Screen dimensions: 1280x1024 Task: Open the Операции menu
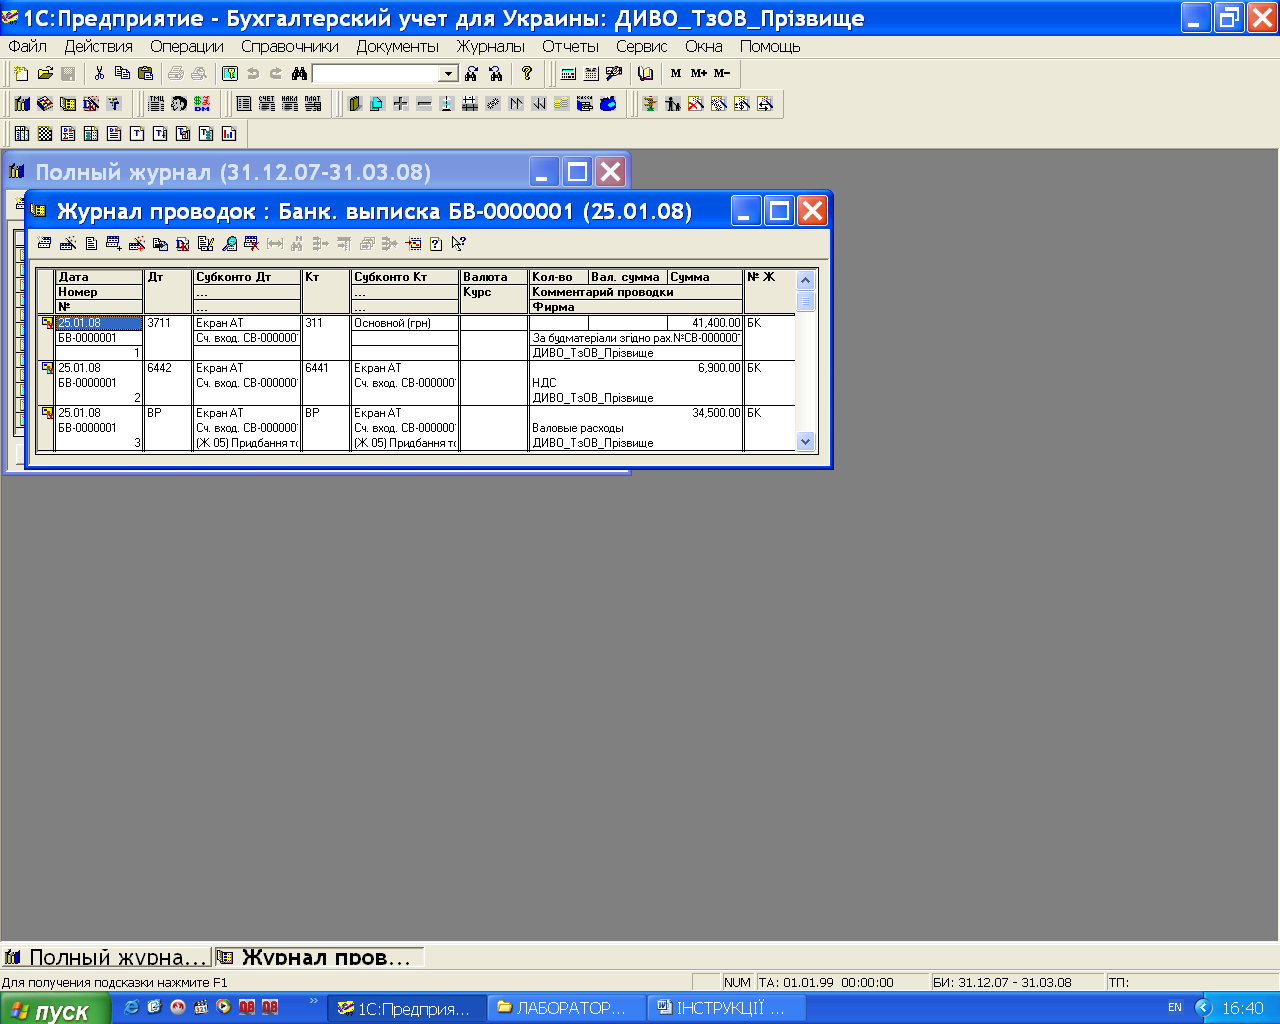click(x=187, y=46)
